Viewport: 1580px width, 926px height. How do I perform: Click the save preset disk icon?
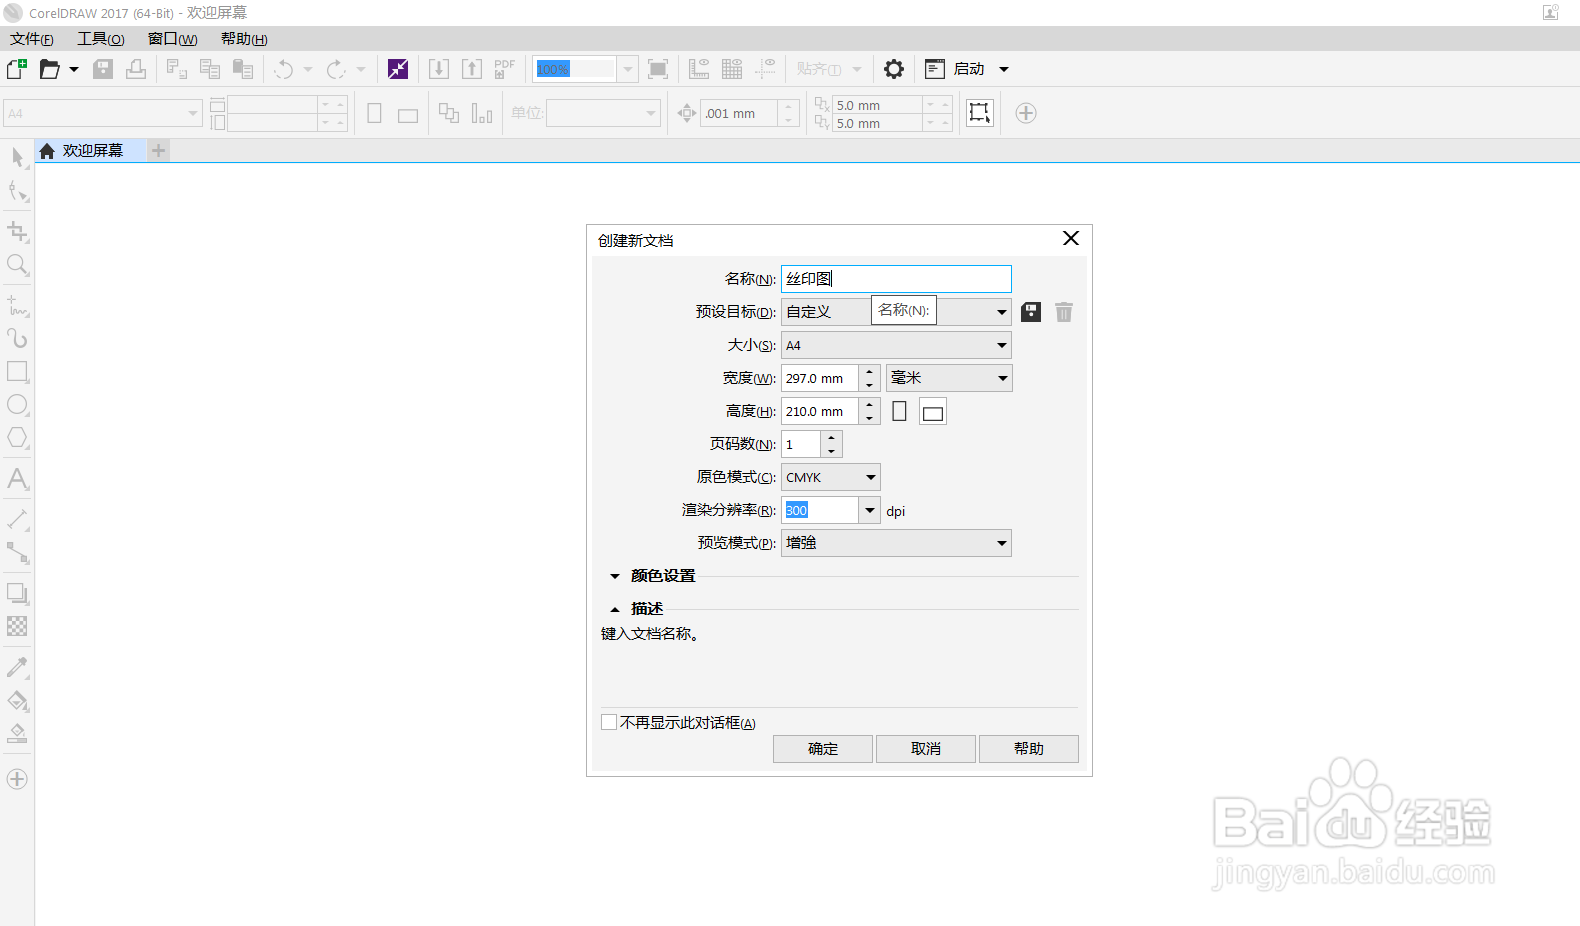1031,312
